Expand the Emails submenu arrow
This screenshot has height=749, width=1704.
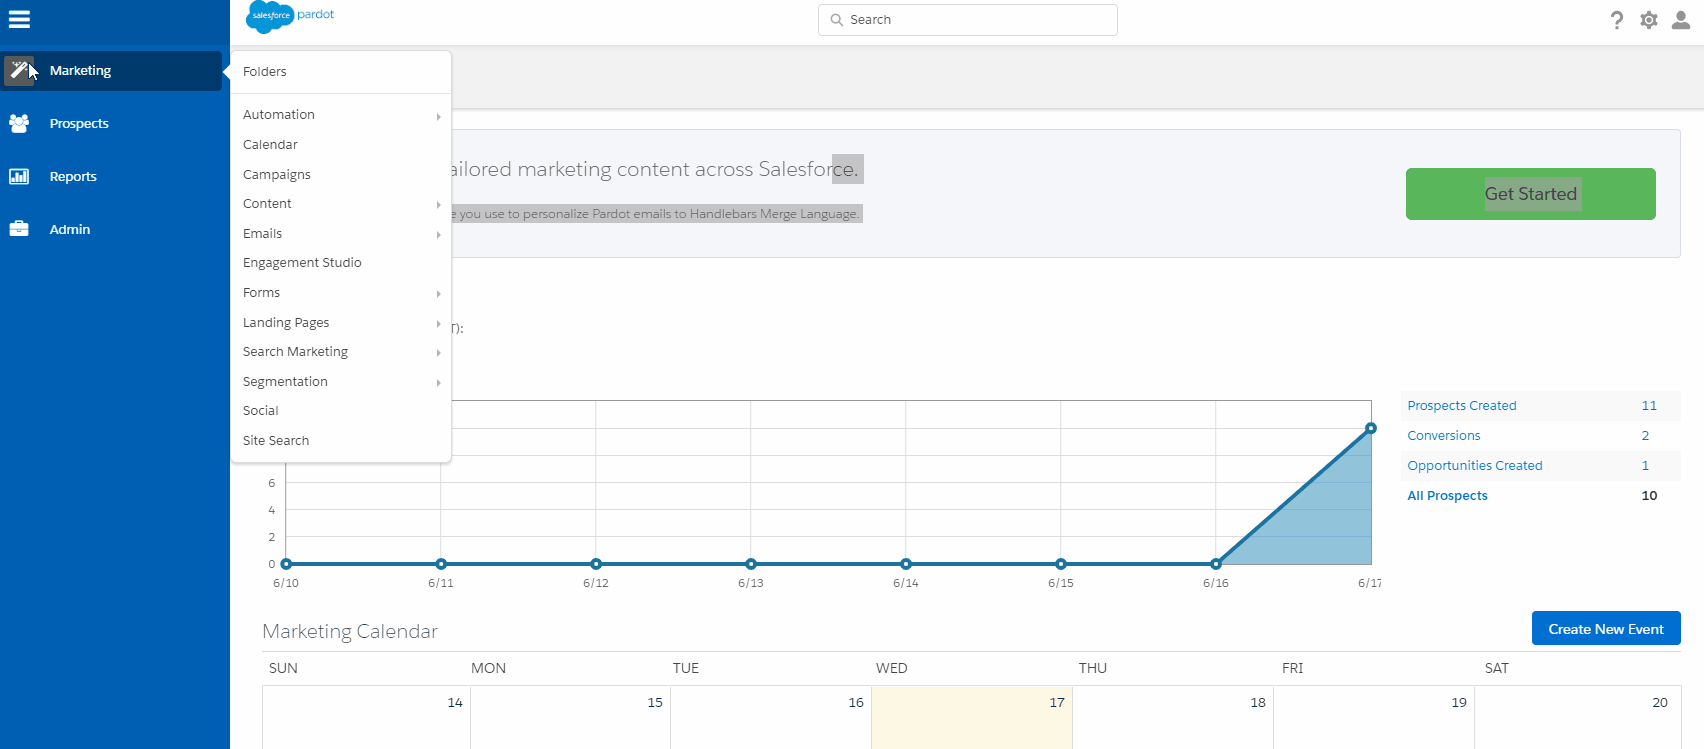click(438, 235)
